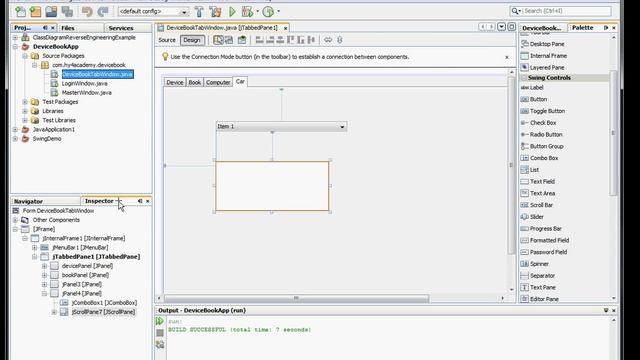Select the Computer tab in designer
The width and height of the screenshot is (640, 360).
point(218,82)
